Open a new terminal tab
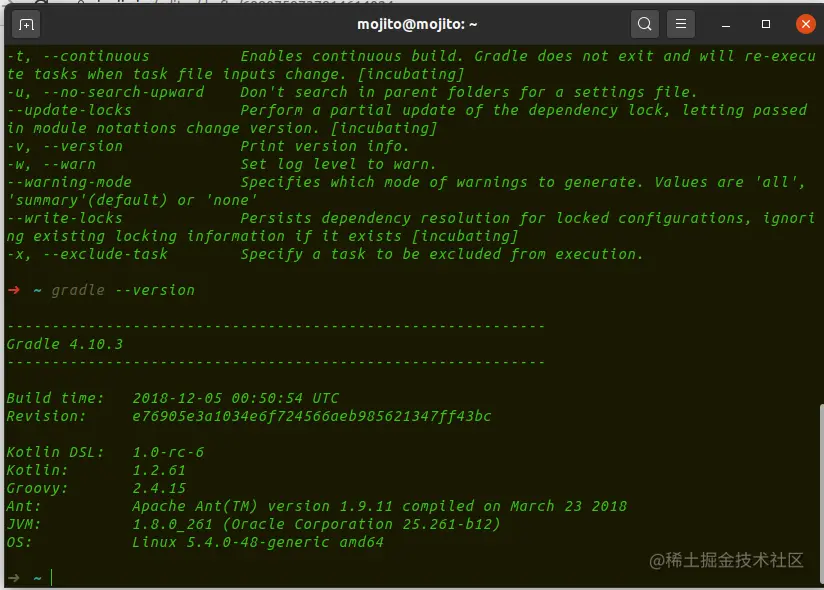This screenshot has width=824, height=590. pyautogui.click(x=26, y=24)
